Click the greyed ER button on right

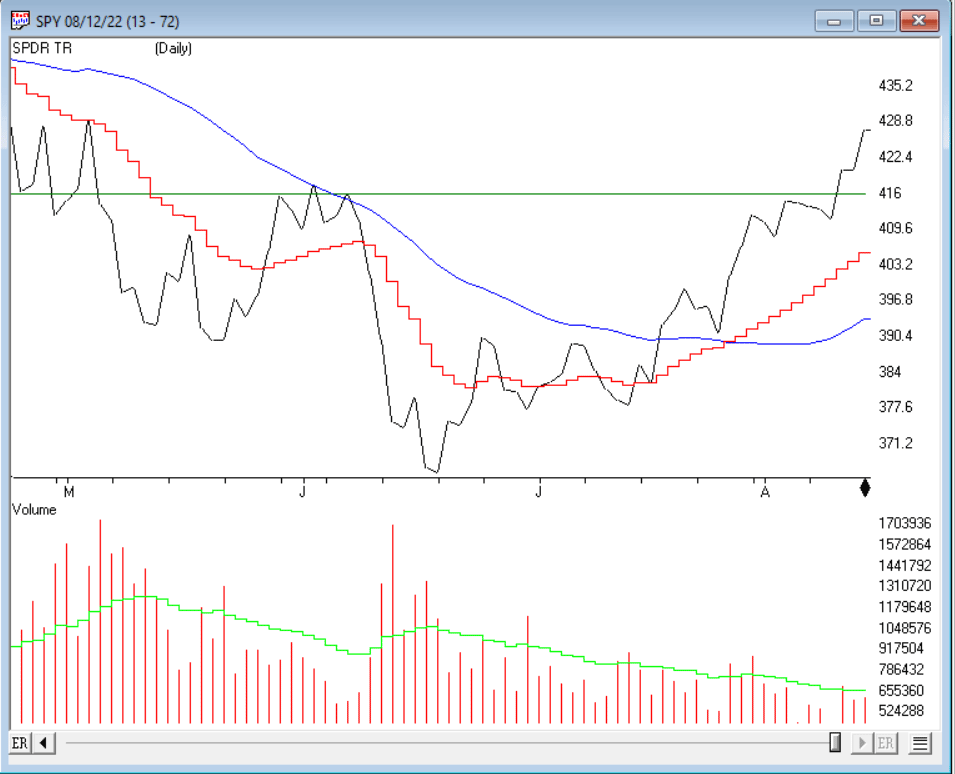tap(886, 743)
